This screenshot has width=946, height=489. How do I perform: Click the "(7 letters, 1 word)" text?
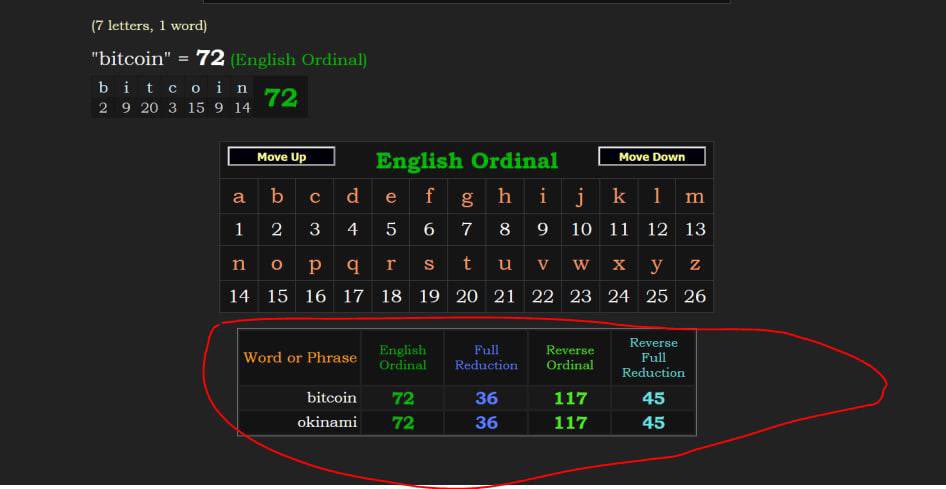[149, 26]
